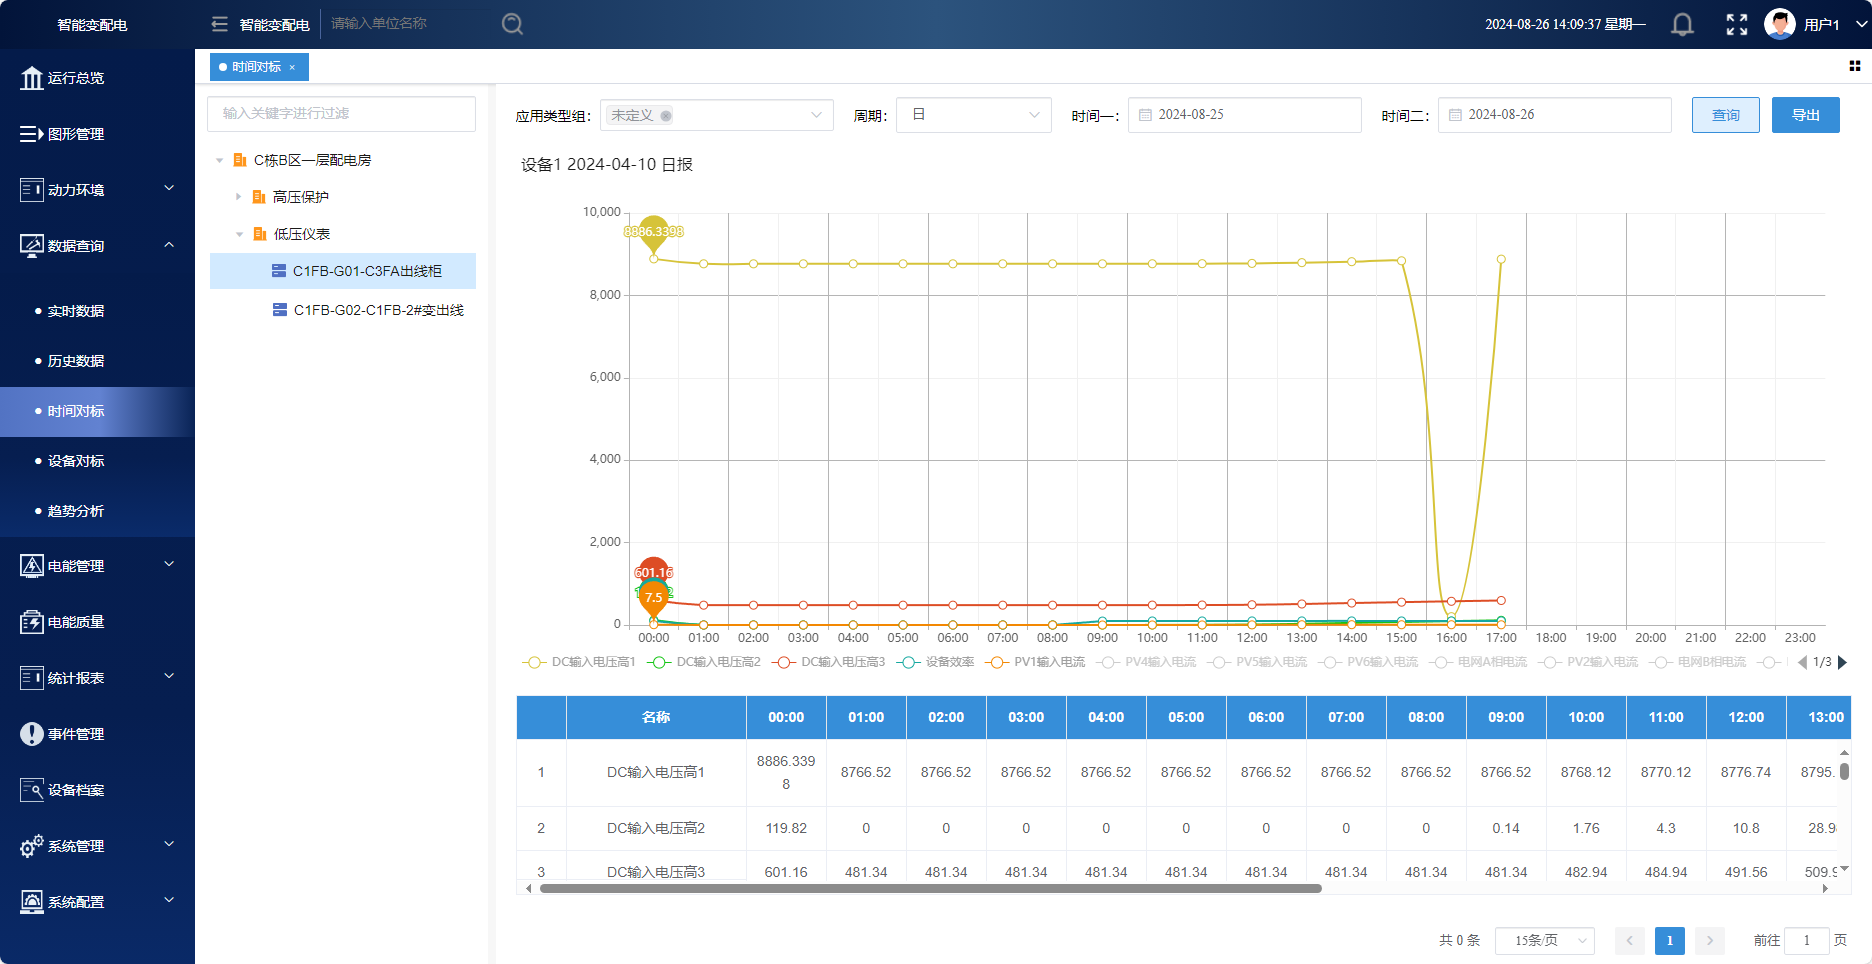
Task: Open the 应用类型组 dropdown
Action: click(717, 115)
